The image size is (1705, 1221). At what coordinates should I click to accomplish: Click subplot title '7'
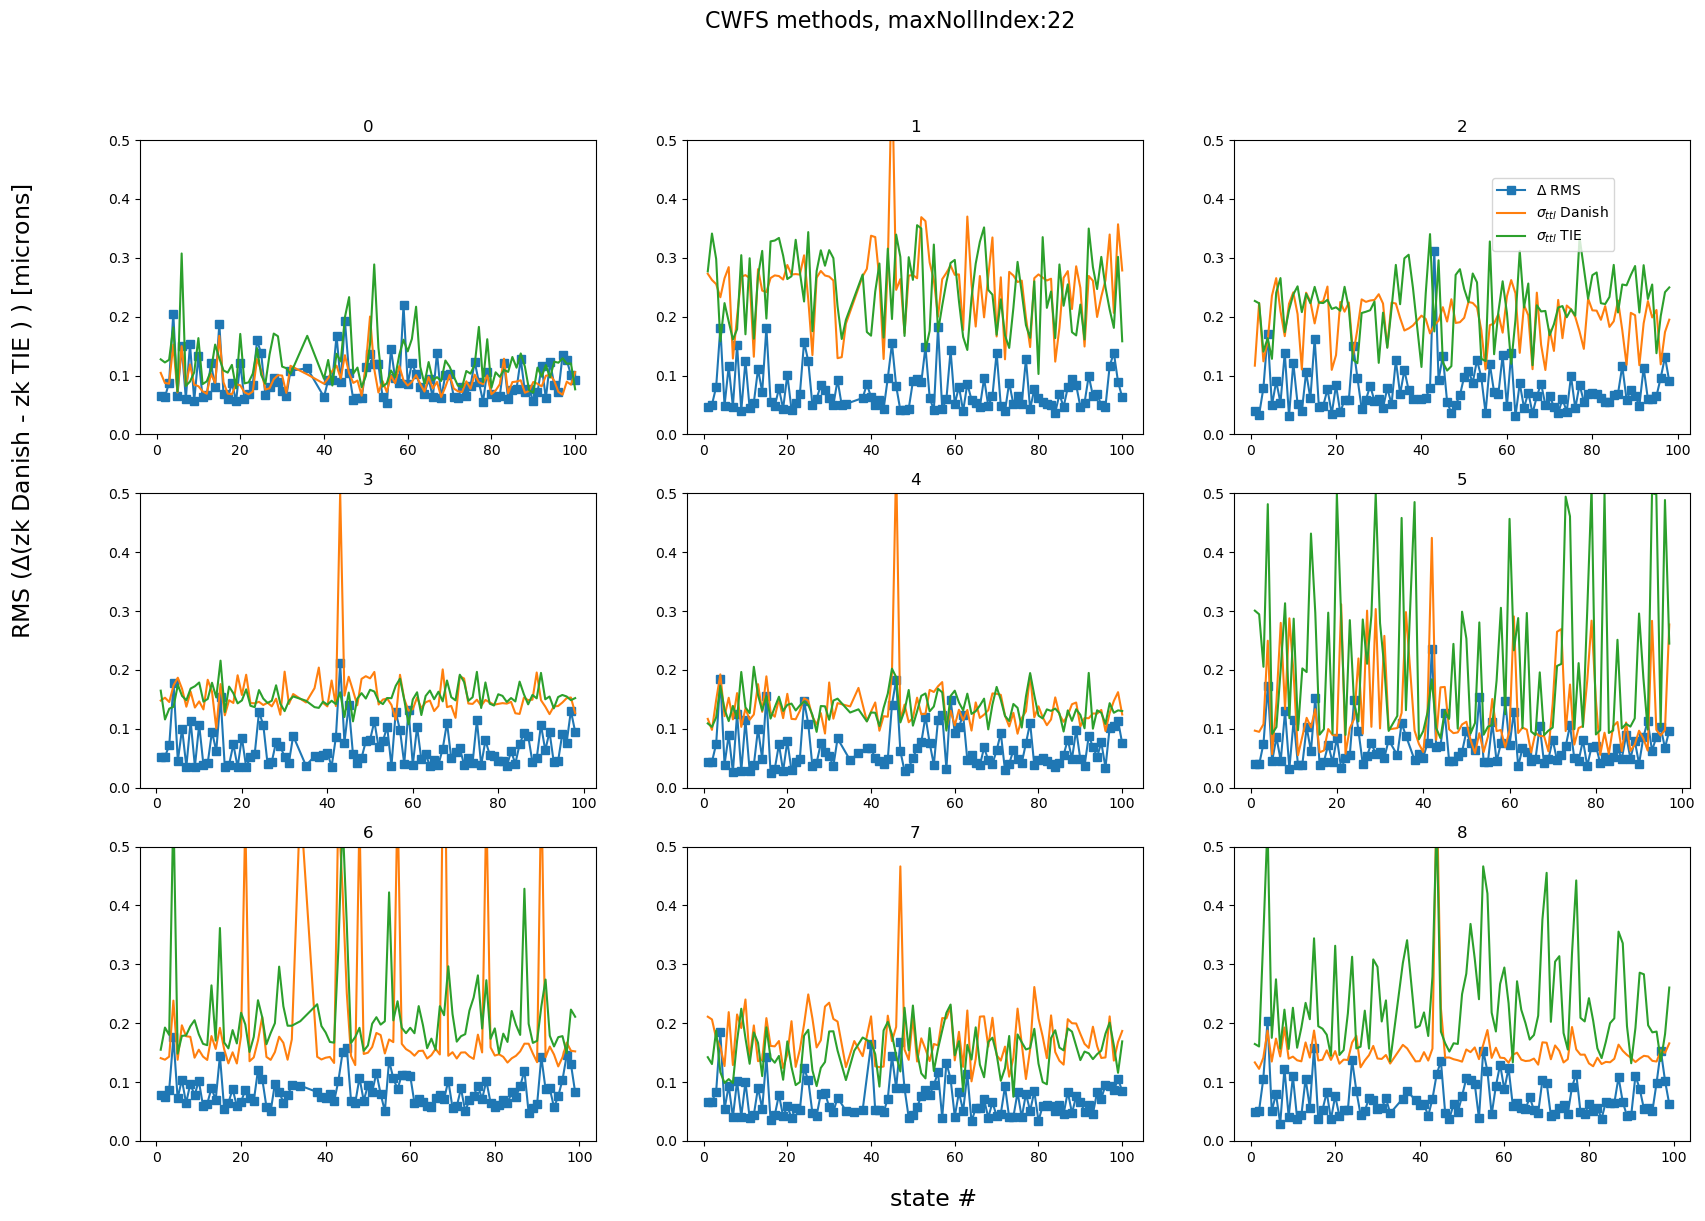[x=916, y=833]
